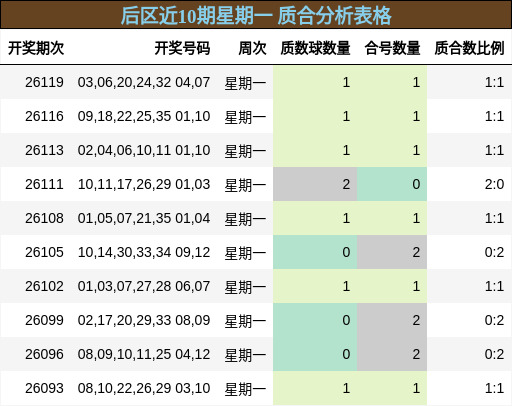This screenshot has width=512, height=406.
Task: Select draw numbers 10,11,17,26,29 01,03
Action: click(x=144, y=184)
